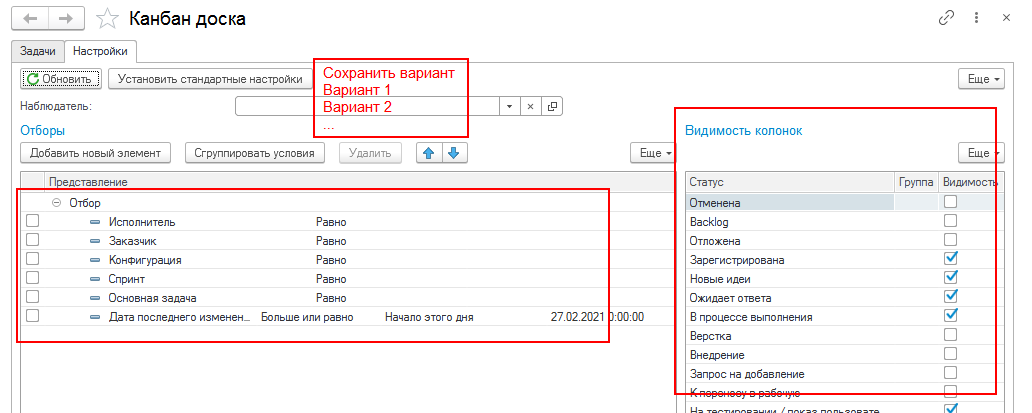
Task: Move filter element down with blue arrow
Action: (x=454, y=153)
